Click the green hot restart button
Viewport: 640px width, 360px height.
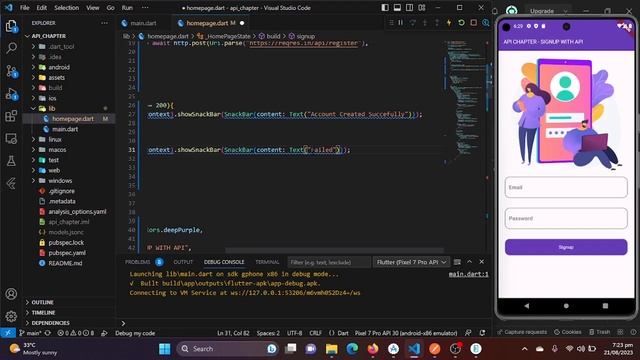click(x=461, y=23)
